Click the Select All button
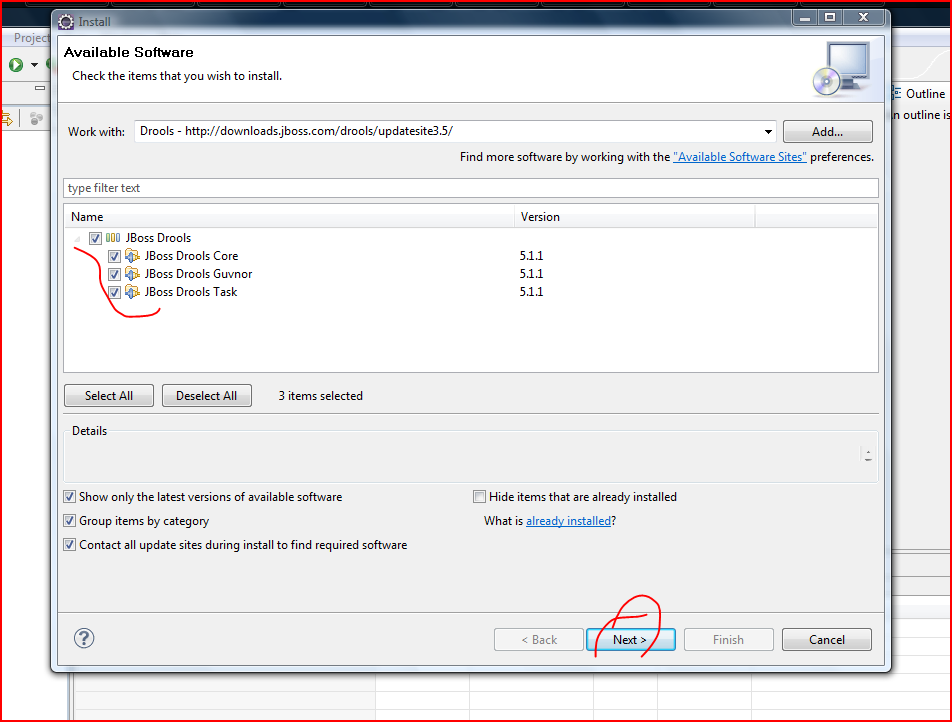Viewport: 952px width, 722px height. 109,396
